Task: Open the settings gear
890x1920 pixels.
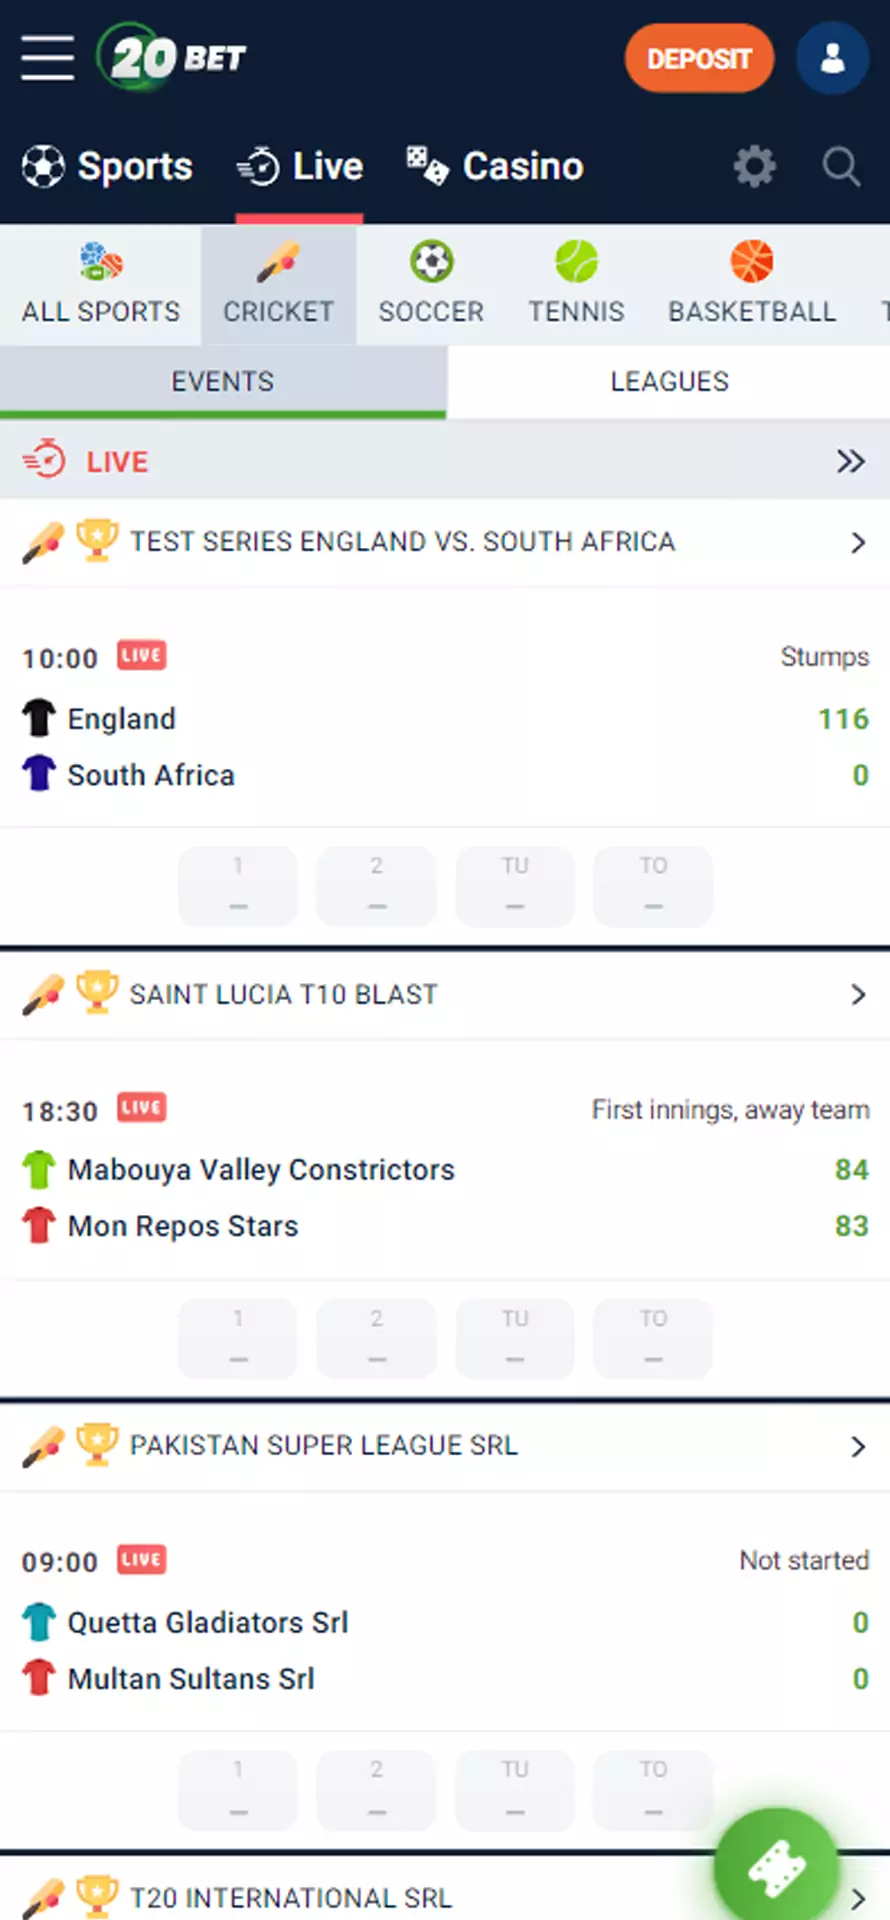Action: click(x=755, y=167)
